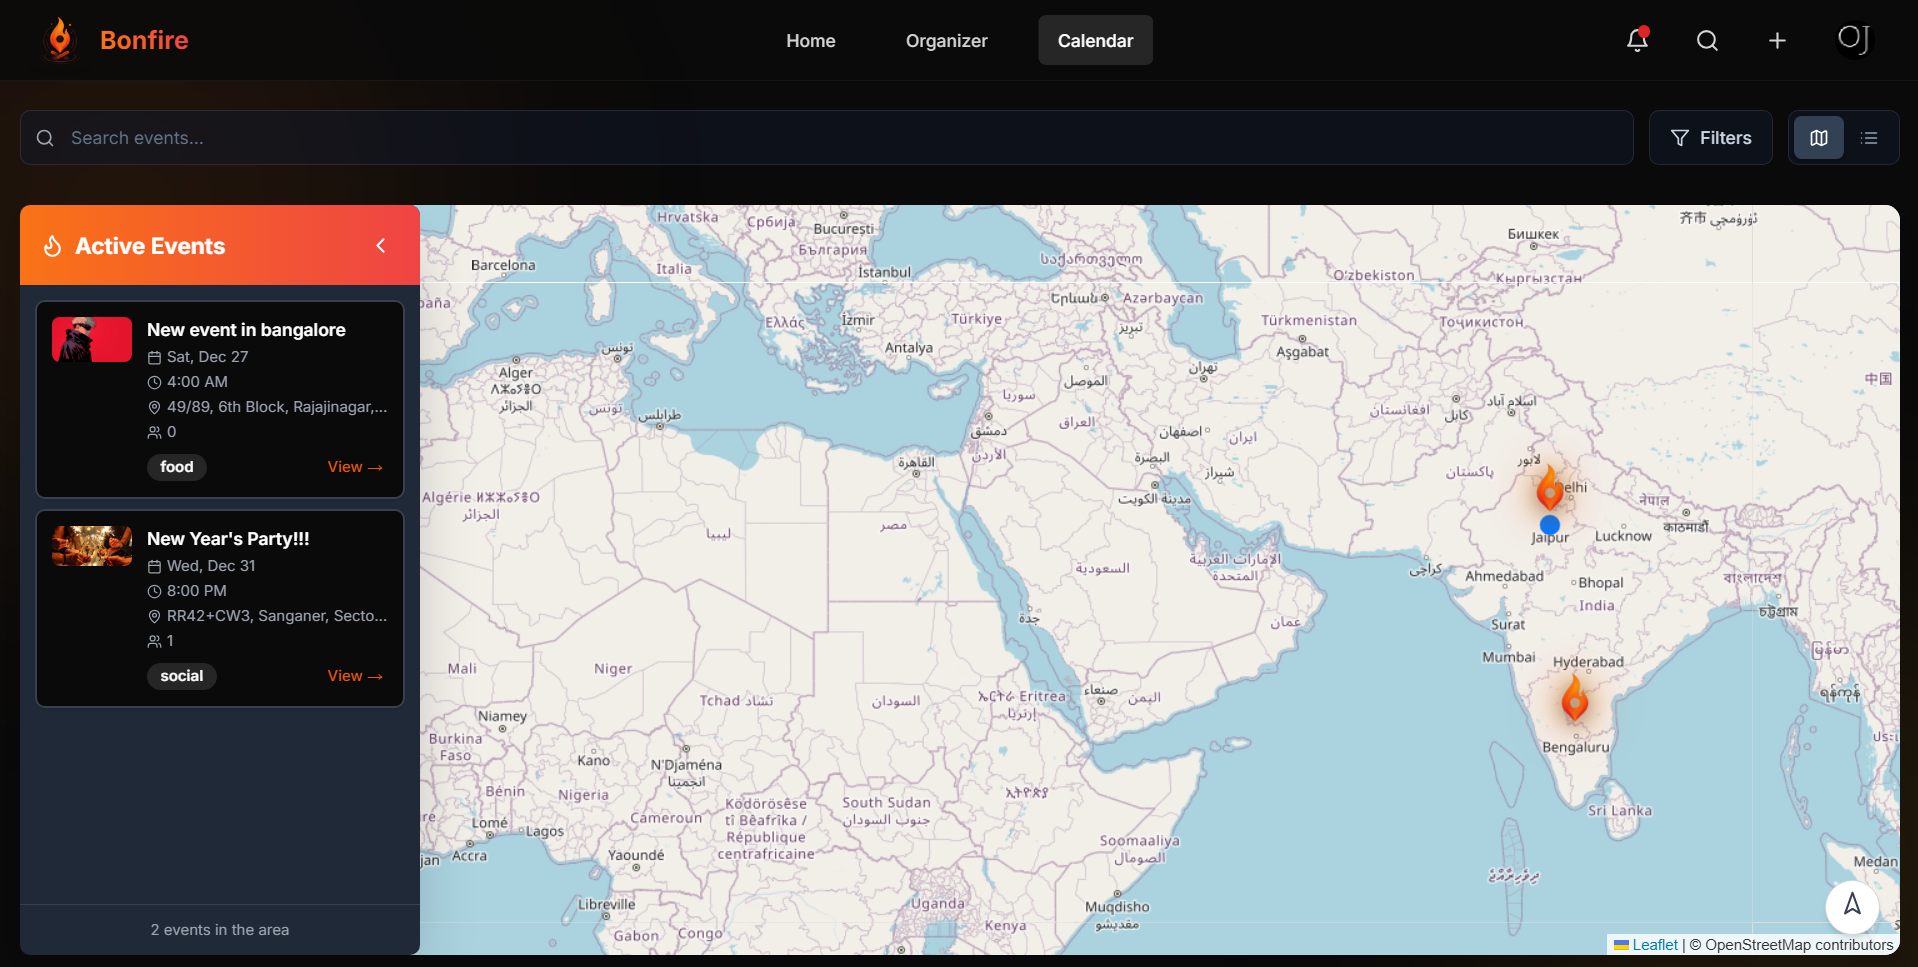Open the notifications bell
Viewport: 1918px width, 967px height.
[1637, 40]
